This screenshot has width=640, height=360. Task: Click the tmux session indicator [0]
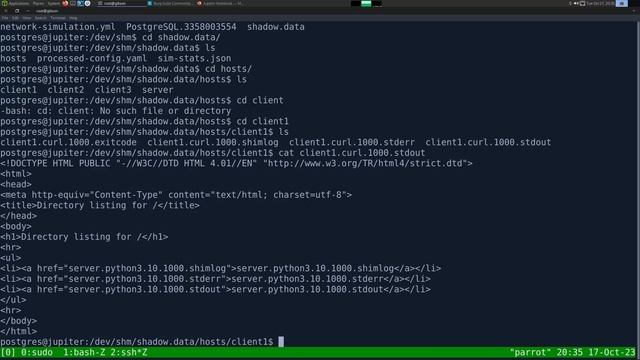tap(8, 353)
